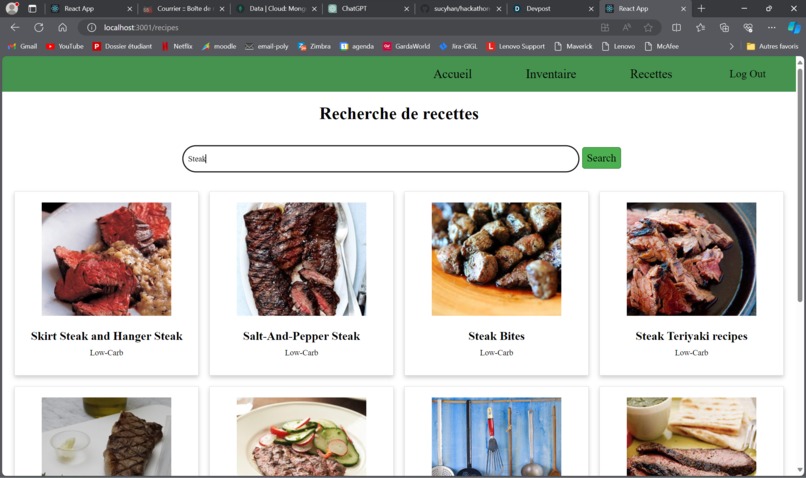Image resolution: width=806 pixels, height=478 pixels.
Task: Go to Accueil in the navbar
Action: tap(452, 74)
